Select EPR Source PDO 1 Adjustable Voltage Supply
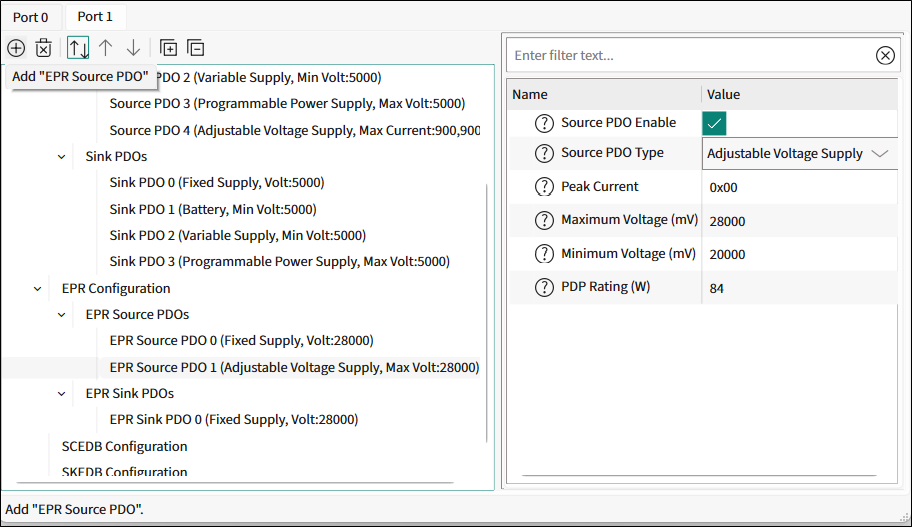This screenshot has width=912, height=527. 294,368
